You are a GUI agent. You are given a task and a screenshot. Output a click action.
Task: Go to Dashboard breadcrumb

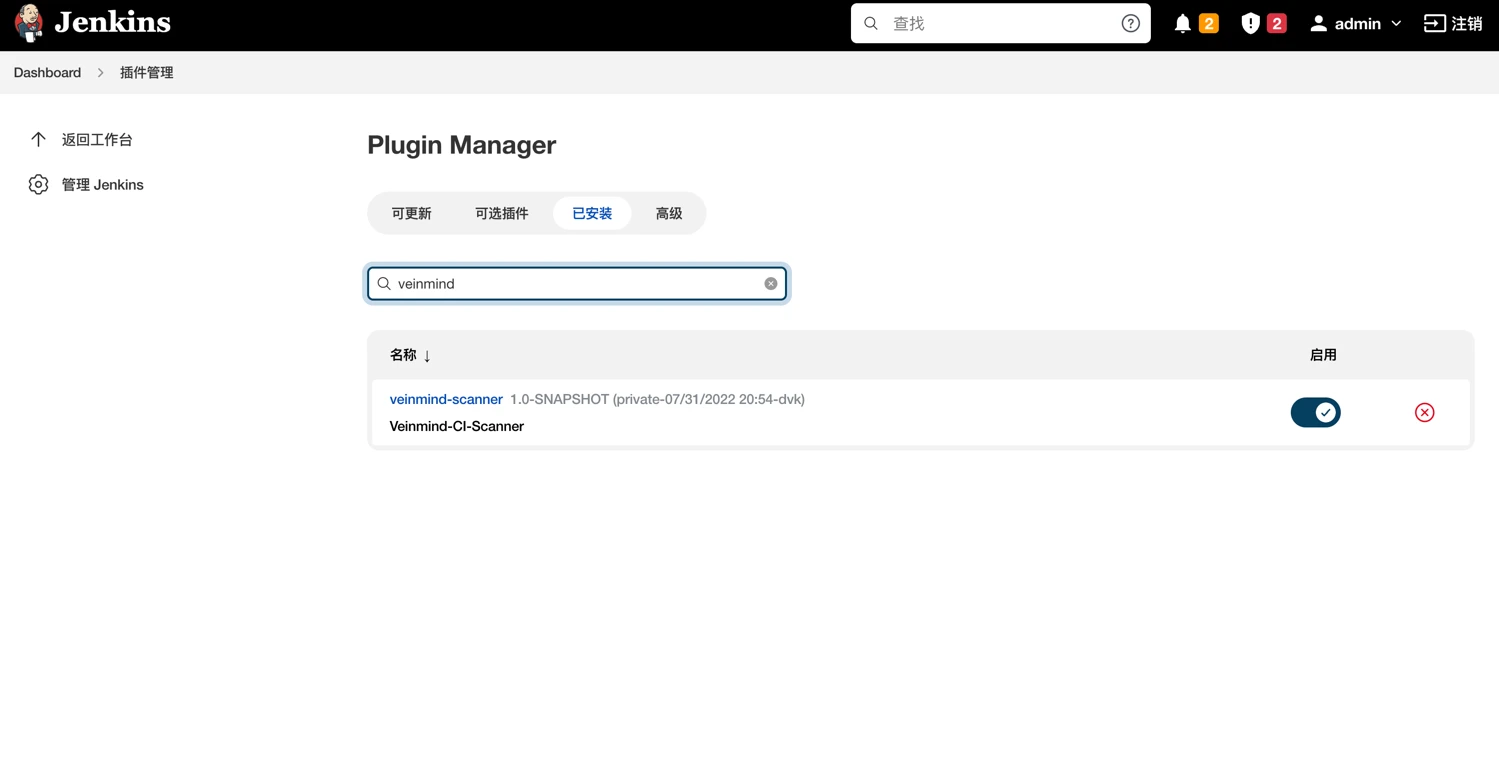47,72
